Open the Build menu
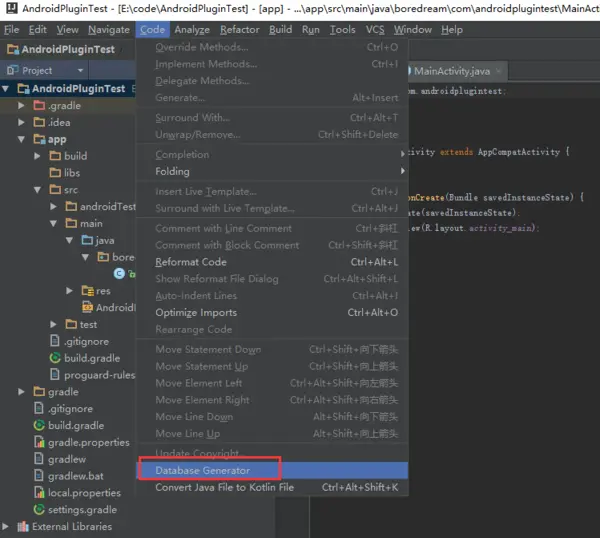The width and height of the screenshot is (600, 538). click(280, 29)
